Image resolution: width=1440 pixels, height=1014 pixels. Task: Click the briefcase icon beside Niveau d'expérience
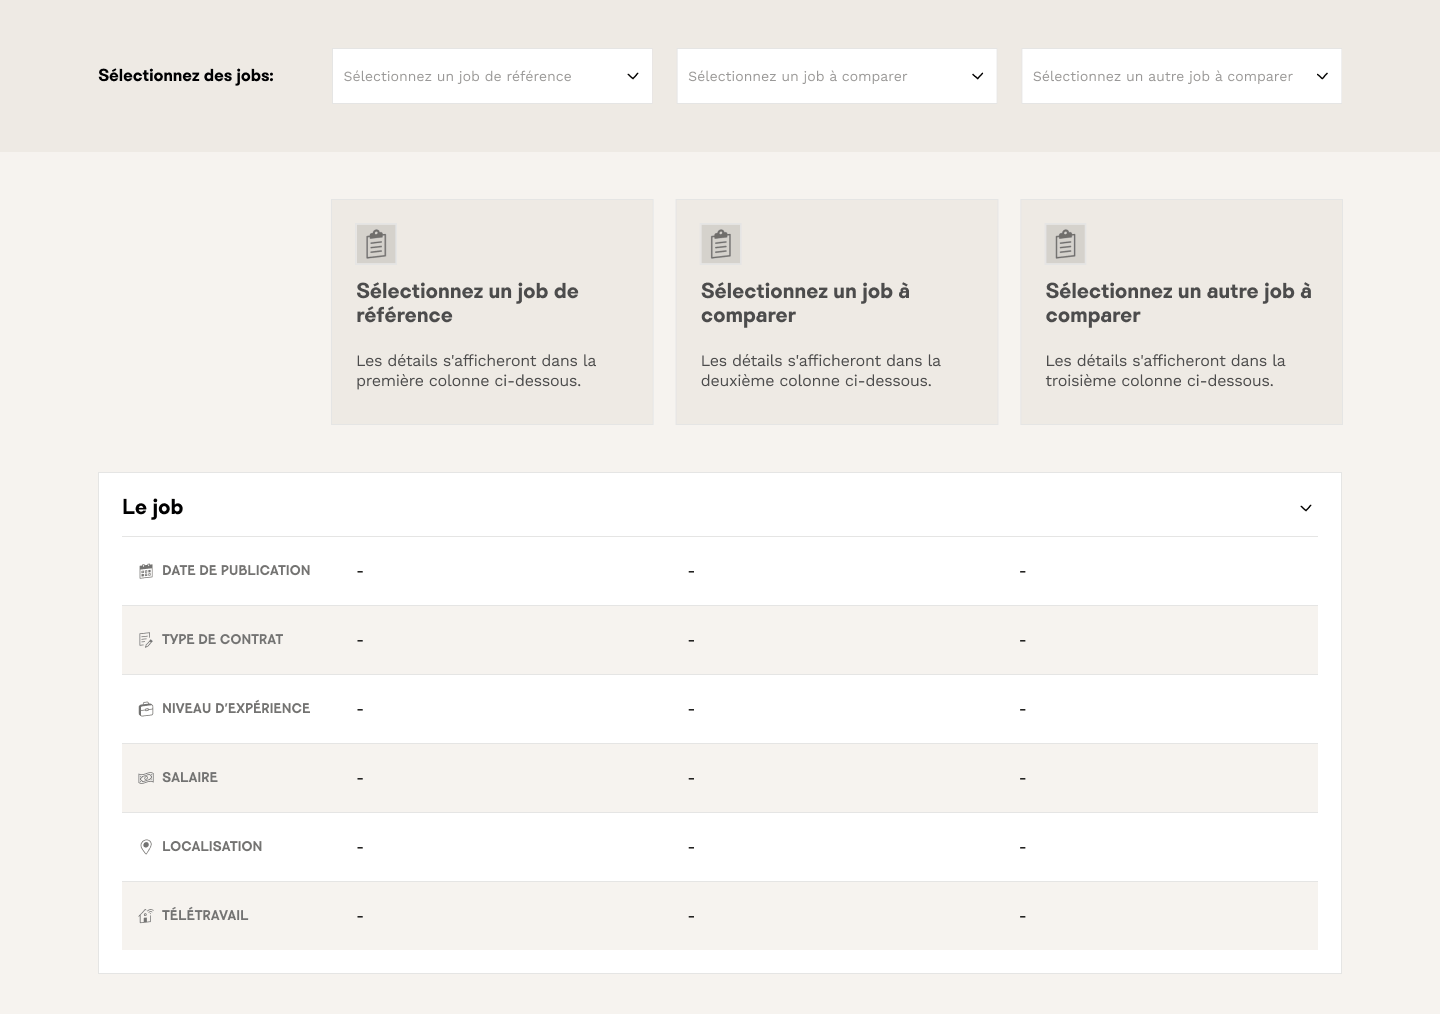[x=146, y=709]
